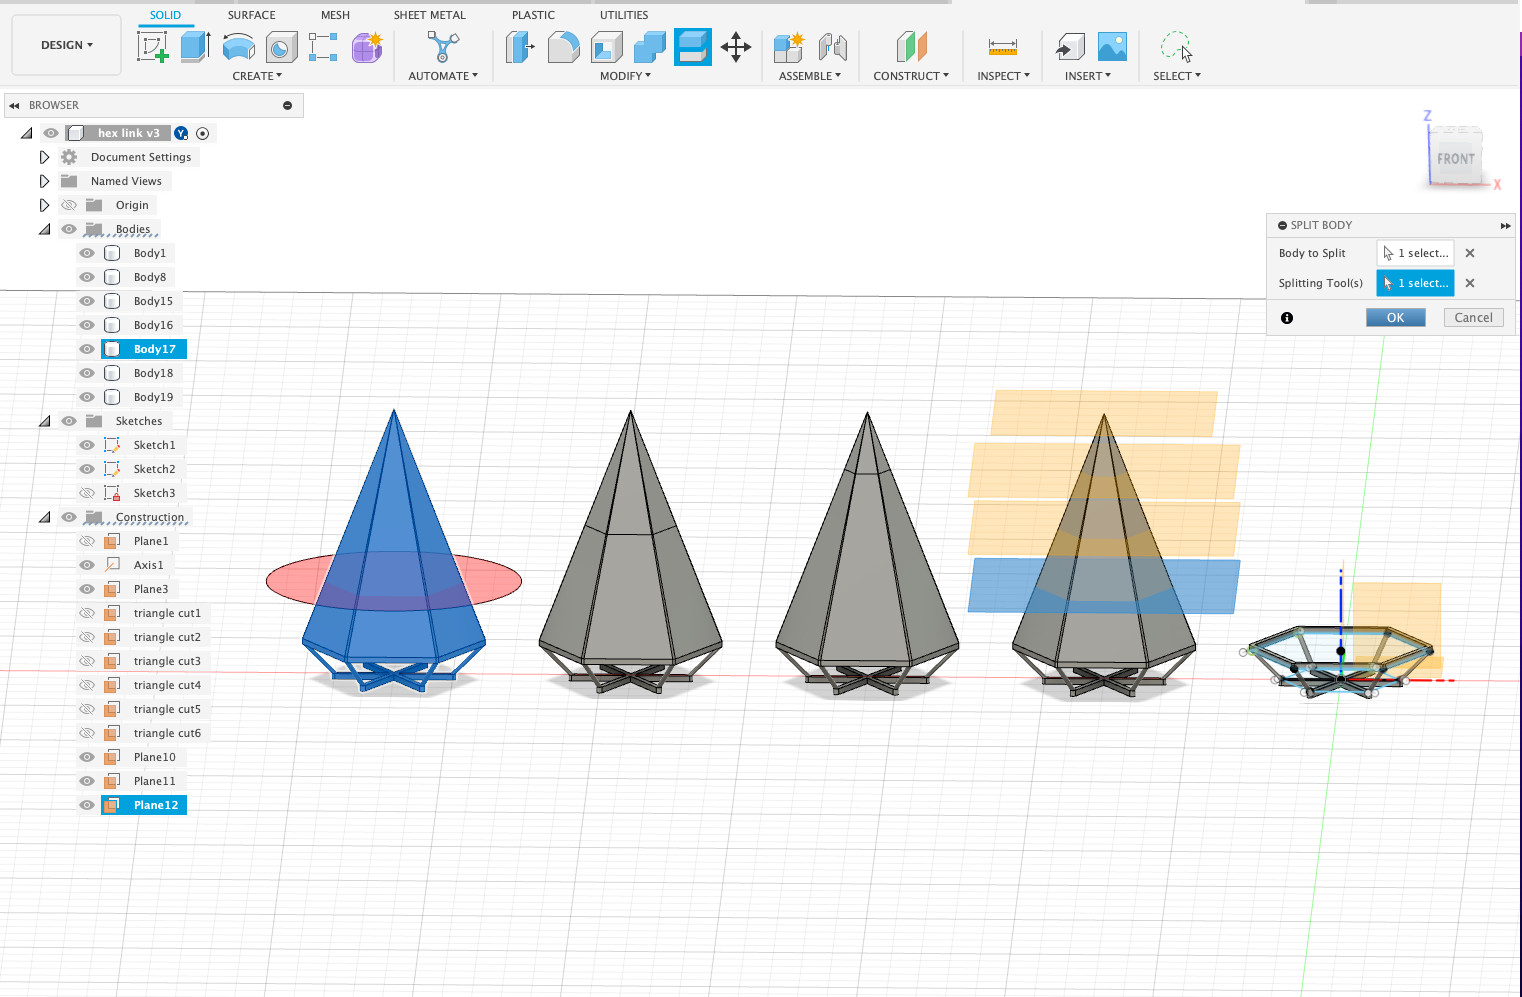The height and width of the screenshot is (997, 1522).
Task: Show Sketch3 using its eye icon
Action: [x=87, y=493]
